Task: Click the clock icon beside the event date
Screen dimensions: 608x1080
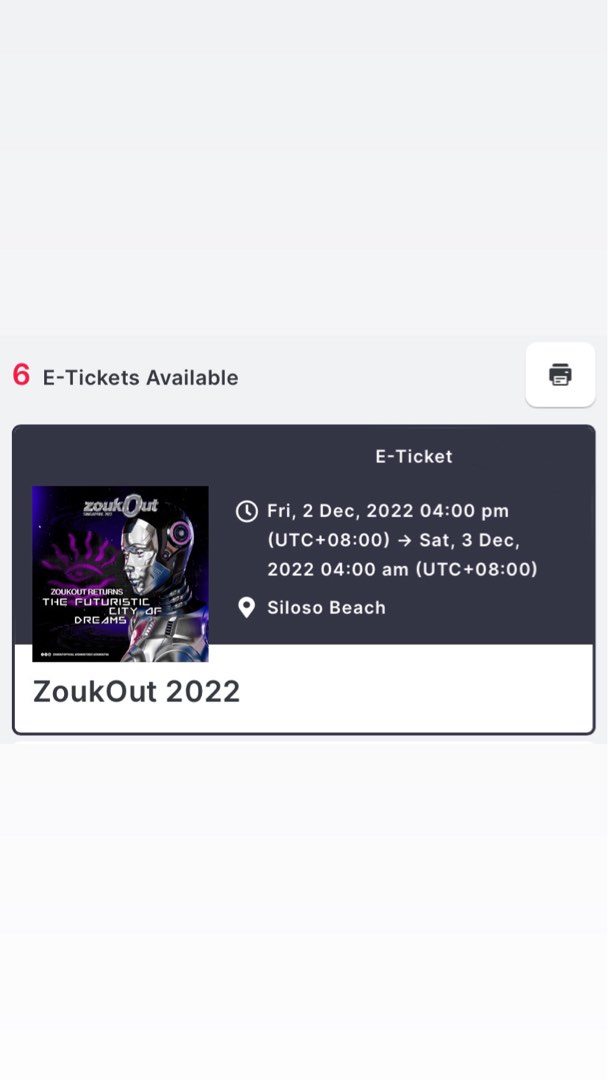Action: (247, 510)
